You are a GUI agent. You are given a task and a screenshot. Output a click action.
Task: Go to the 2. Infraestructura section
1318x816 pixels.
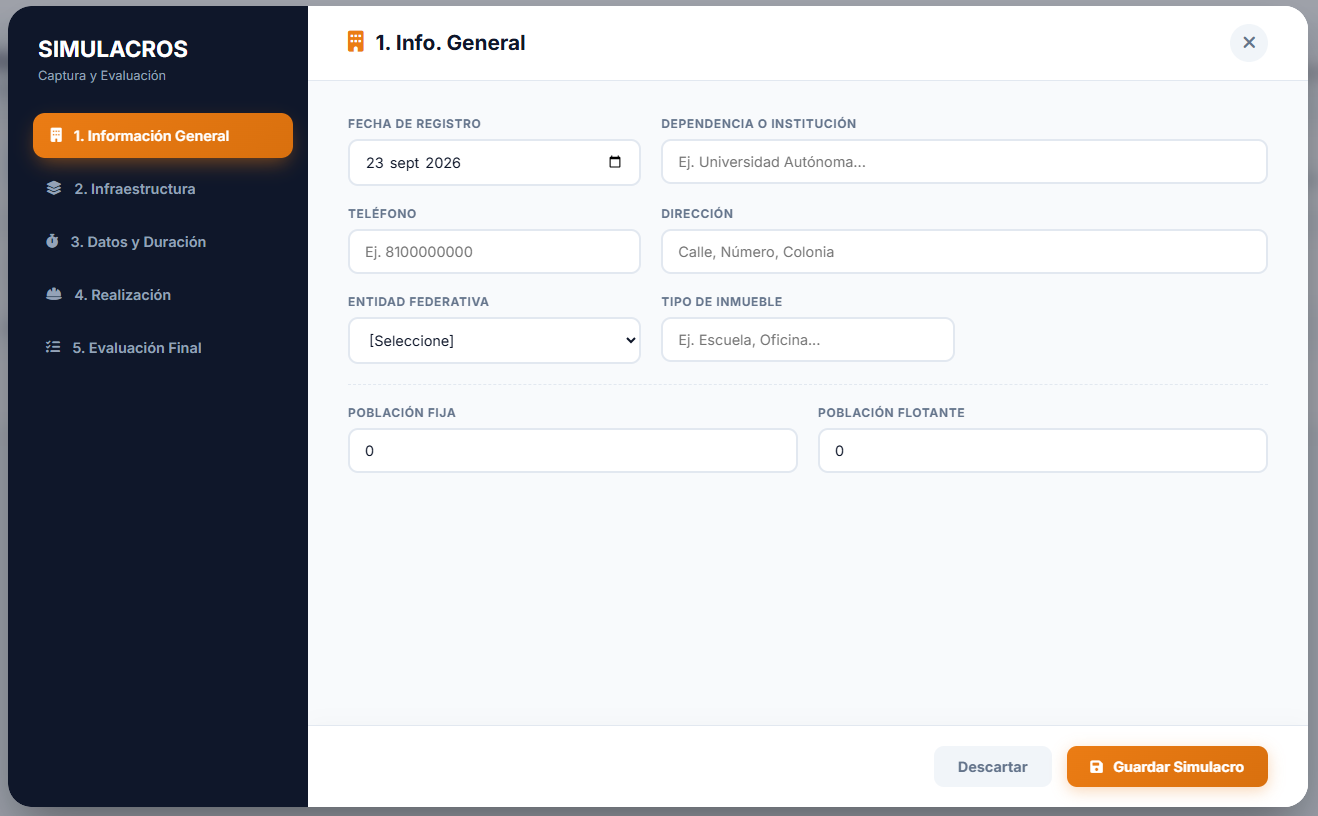tap(163, 189)
